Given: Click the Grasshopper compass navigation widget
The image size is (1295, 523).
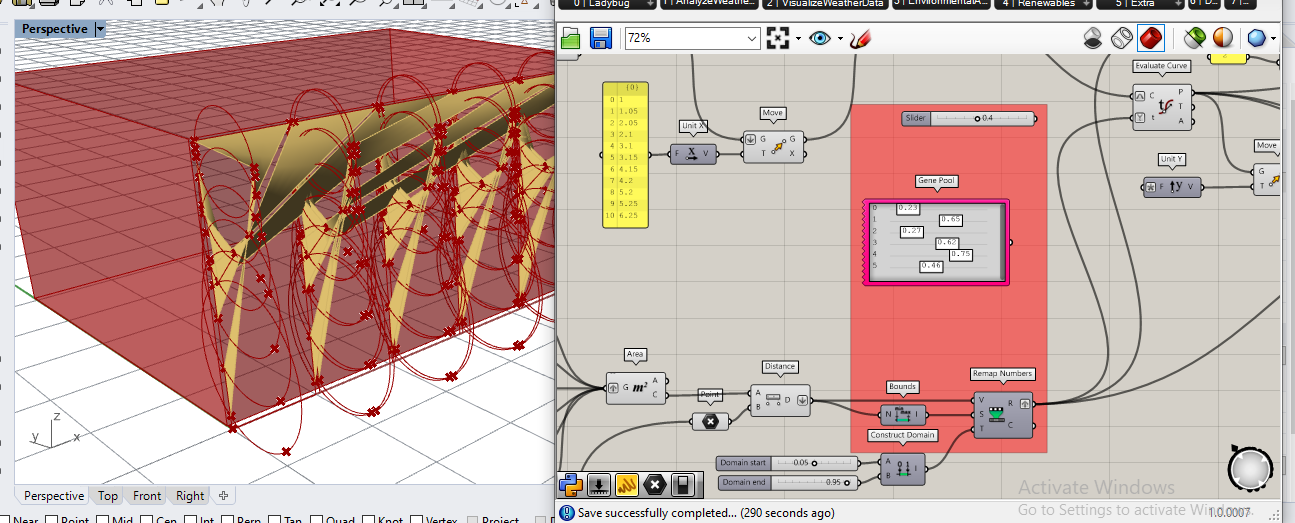Looking at the screenshot, I should (x=1251, y=468).
